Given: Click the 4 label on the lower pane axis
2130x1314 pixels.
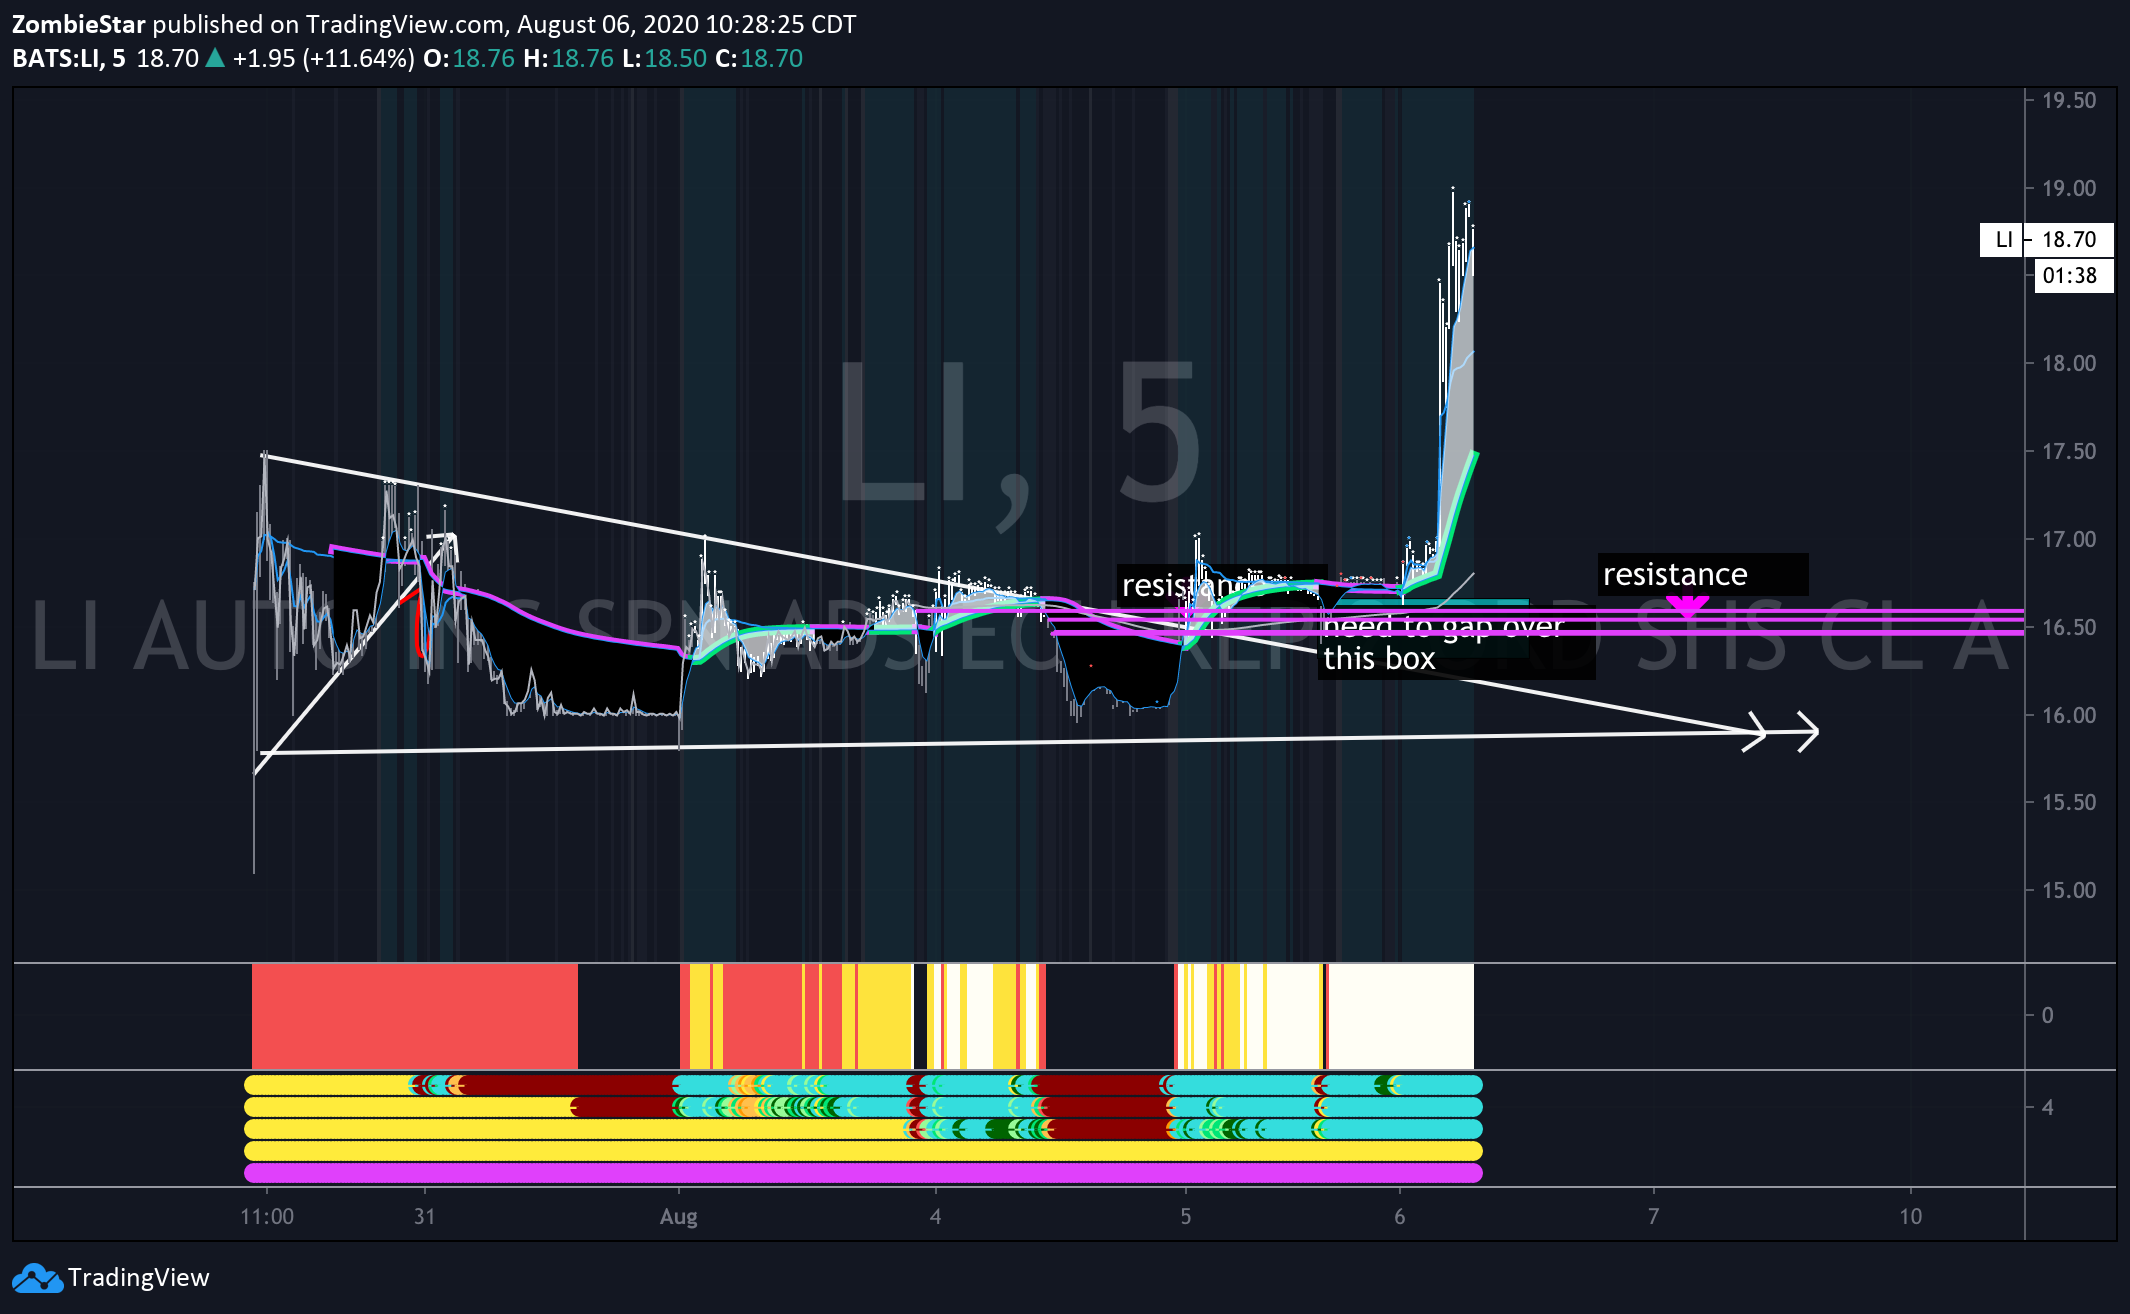Looking at the screenshot, I should pyautogui.click(x=2048, y=1107).
